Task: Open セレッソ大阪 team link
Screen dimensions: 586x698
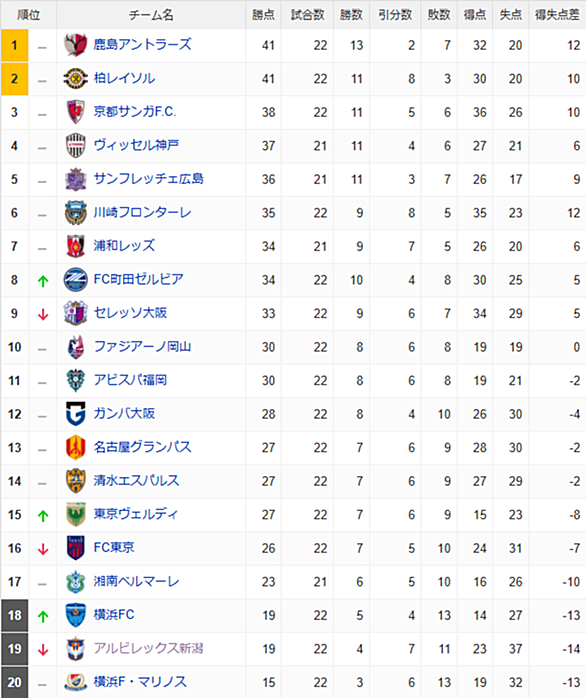Action: (x=130, y=313)
